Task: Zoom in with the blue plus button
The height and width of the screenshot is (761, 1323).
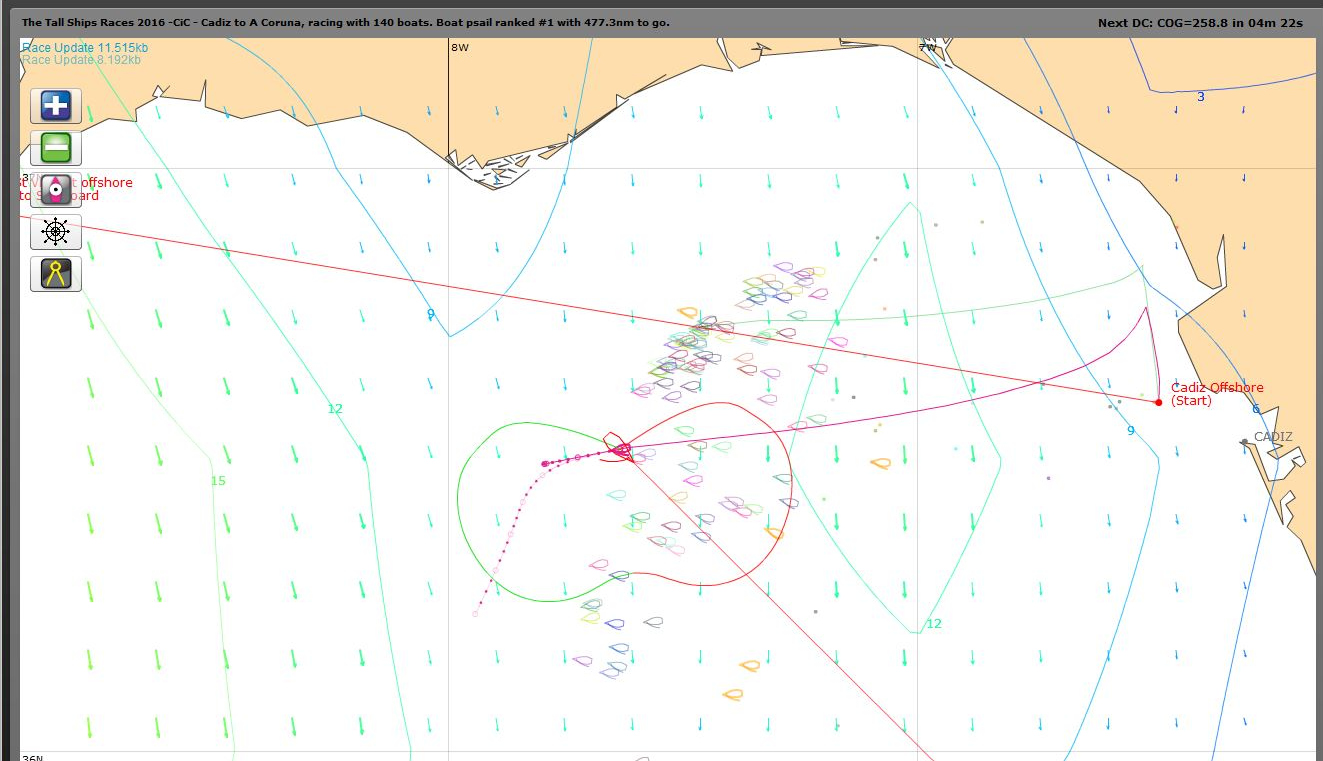Action: pos(56,105)
